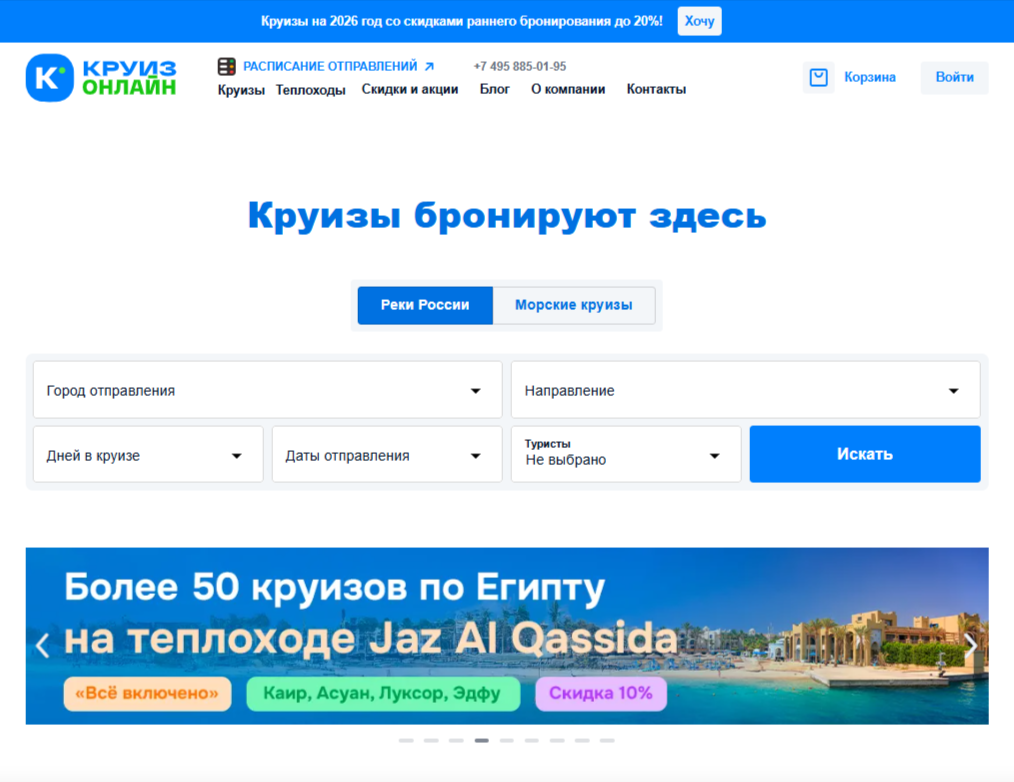
Task: Select the Реки России tab
Action: pos(425,305)
